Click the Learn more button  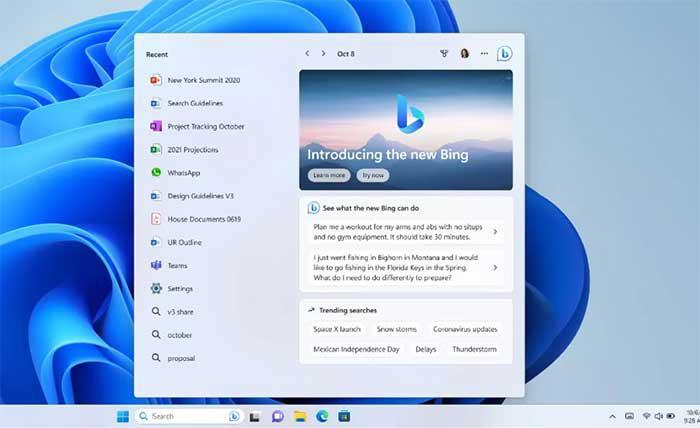[x=329, y=175]
